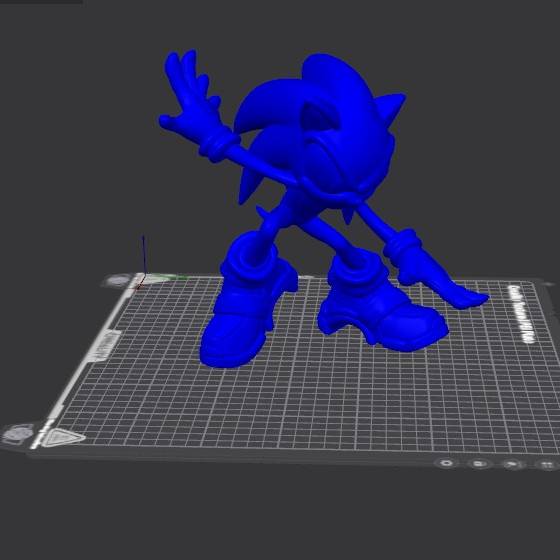This screenshot has width=560, height=560.
Task: Click the fourth round plate icon with grid symbol
Action: pyautogui.click(x=547, y=465)
